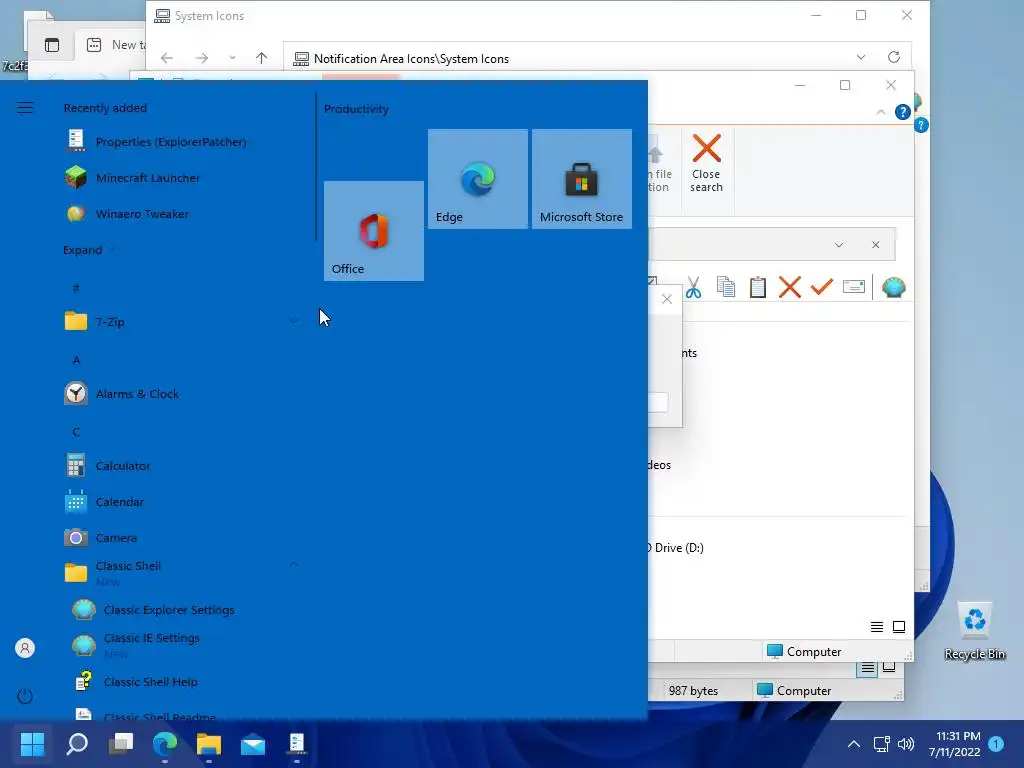Open the notification center badge

coord(996,744)
